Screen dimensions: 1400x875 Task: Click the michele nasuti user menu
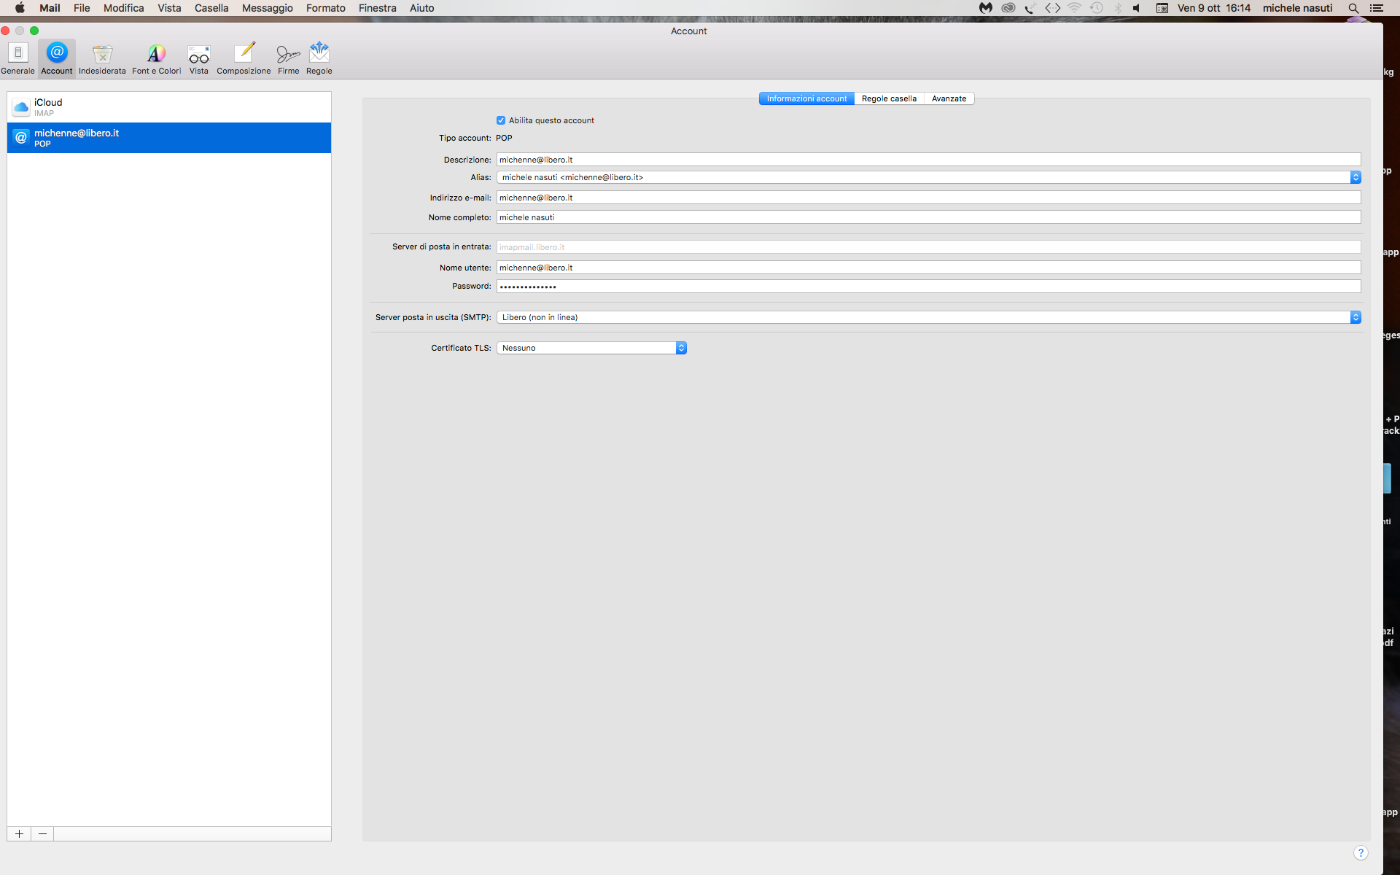pos(1297,8)
